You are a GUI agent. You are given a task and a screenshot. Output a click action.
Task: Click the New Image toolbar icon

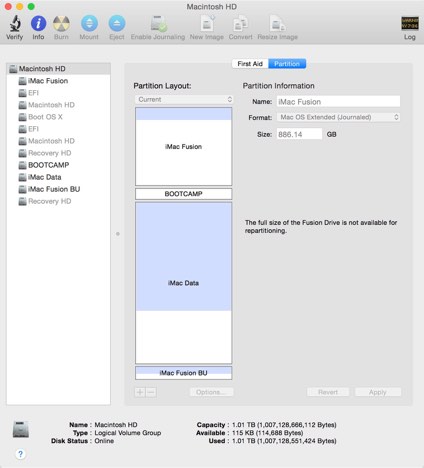(207, 23)
